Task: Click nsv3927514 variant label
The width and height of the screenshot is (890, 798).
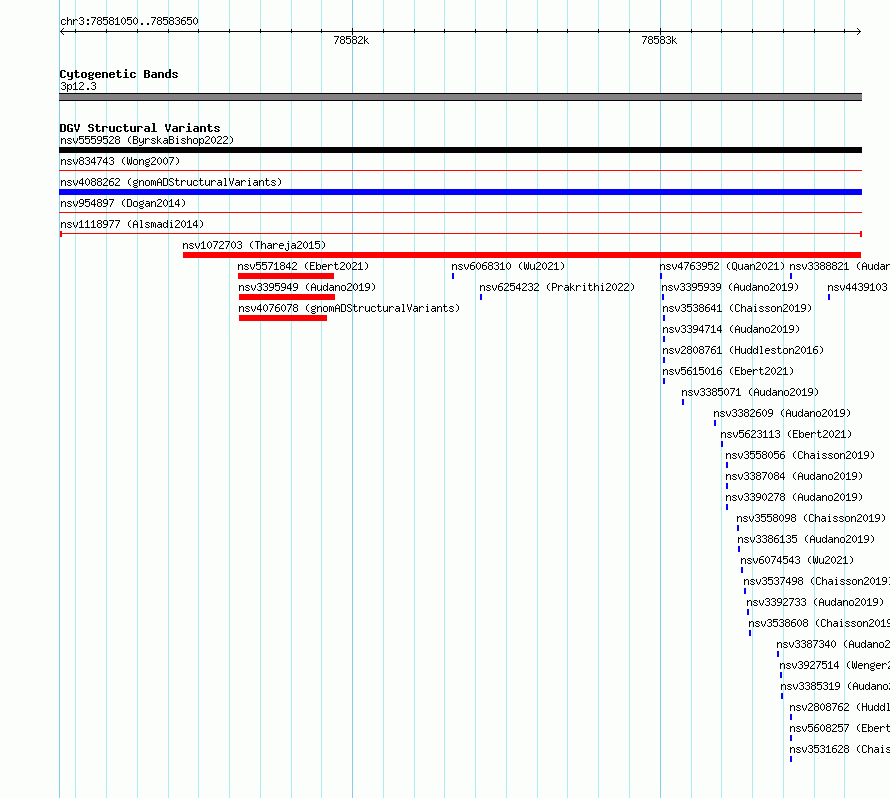Action: tap(834, 665)
